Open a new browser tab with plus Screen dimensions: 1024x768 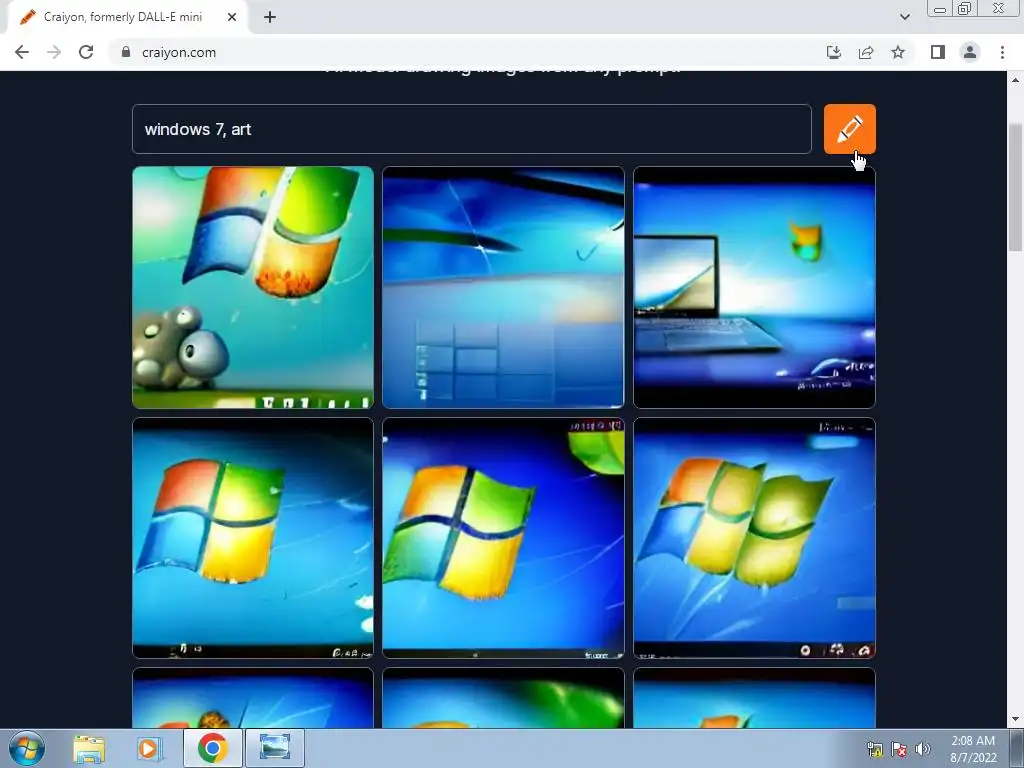pos(270,18)
